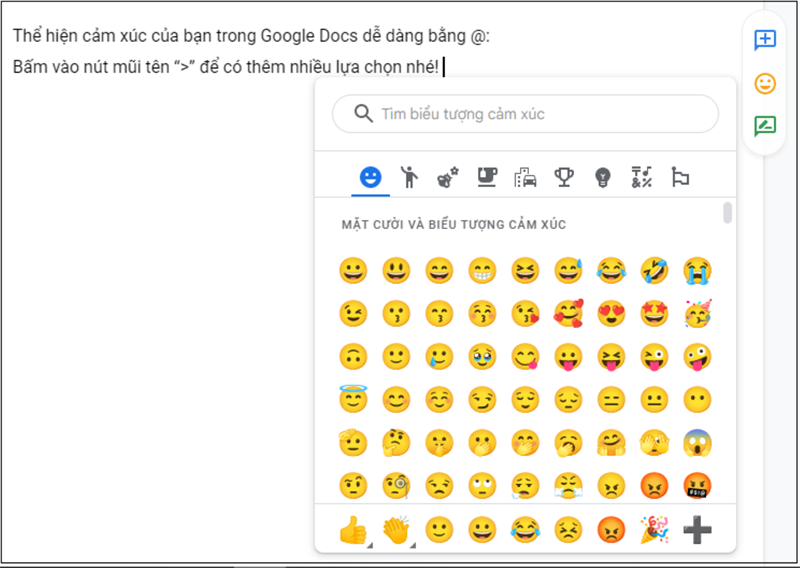Click the Suggest edits side icon
Viewport: 800px width, 568px height.
(765, 126)
